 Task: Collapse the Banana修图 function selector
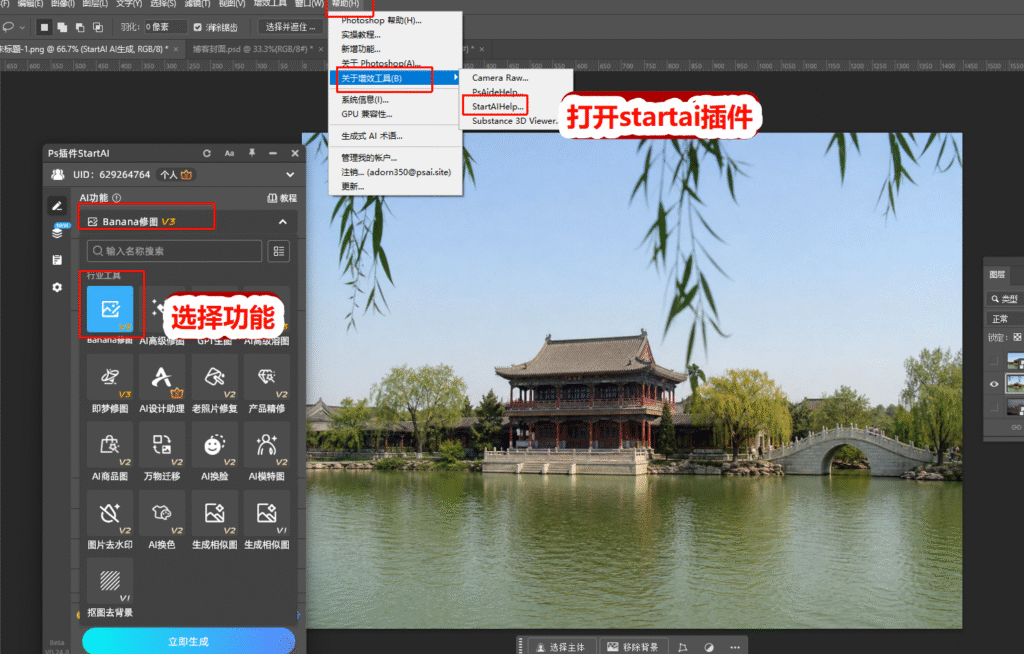[x=283, y=221]
